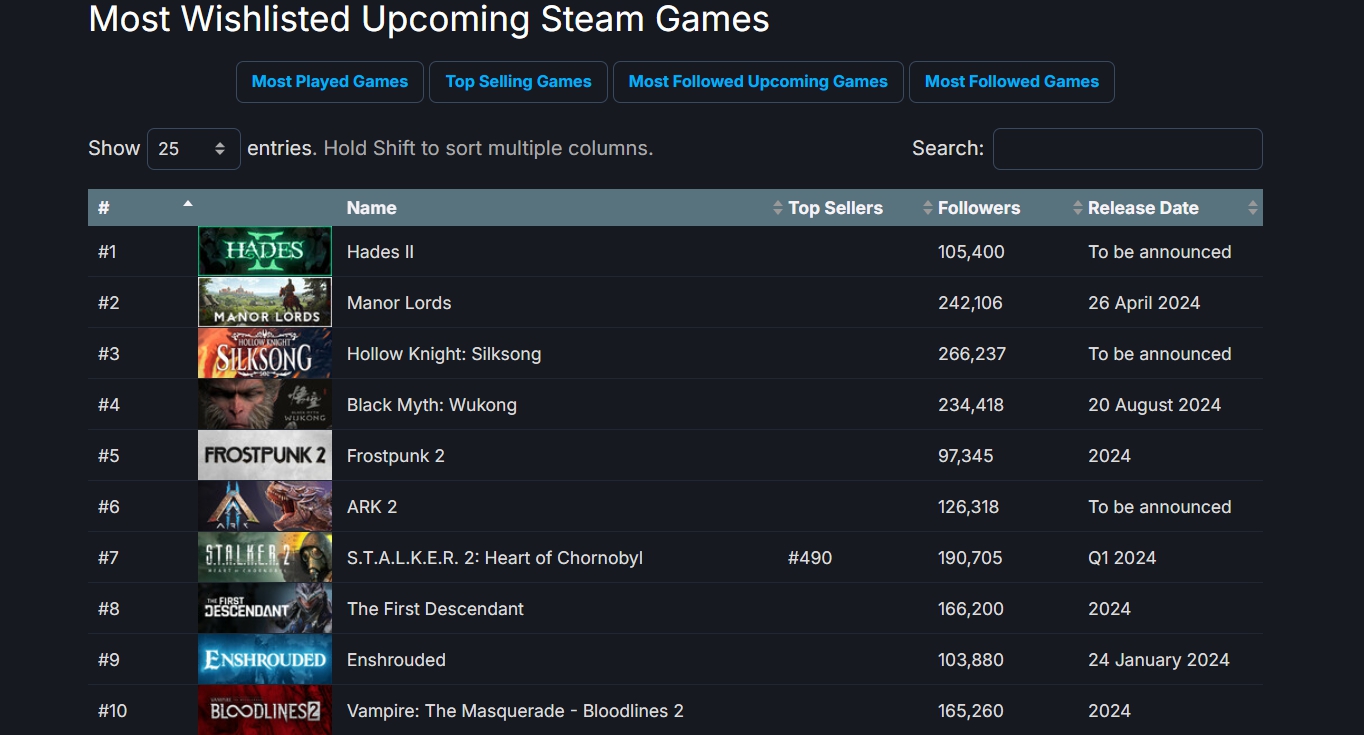Select the 20 August 2024 release date
1364x735 pixels.
1155,405
